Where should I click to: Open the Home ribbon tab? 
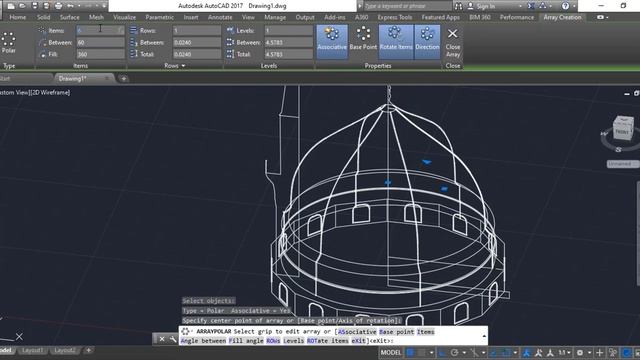(x=18, y=17)
